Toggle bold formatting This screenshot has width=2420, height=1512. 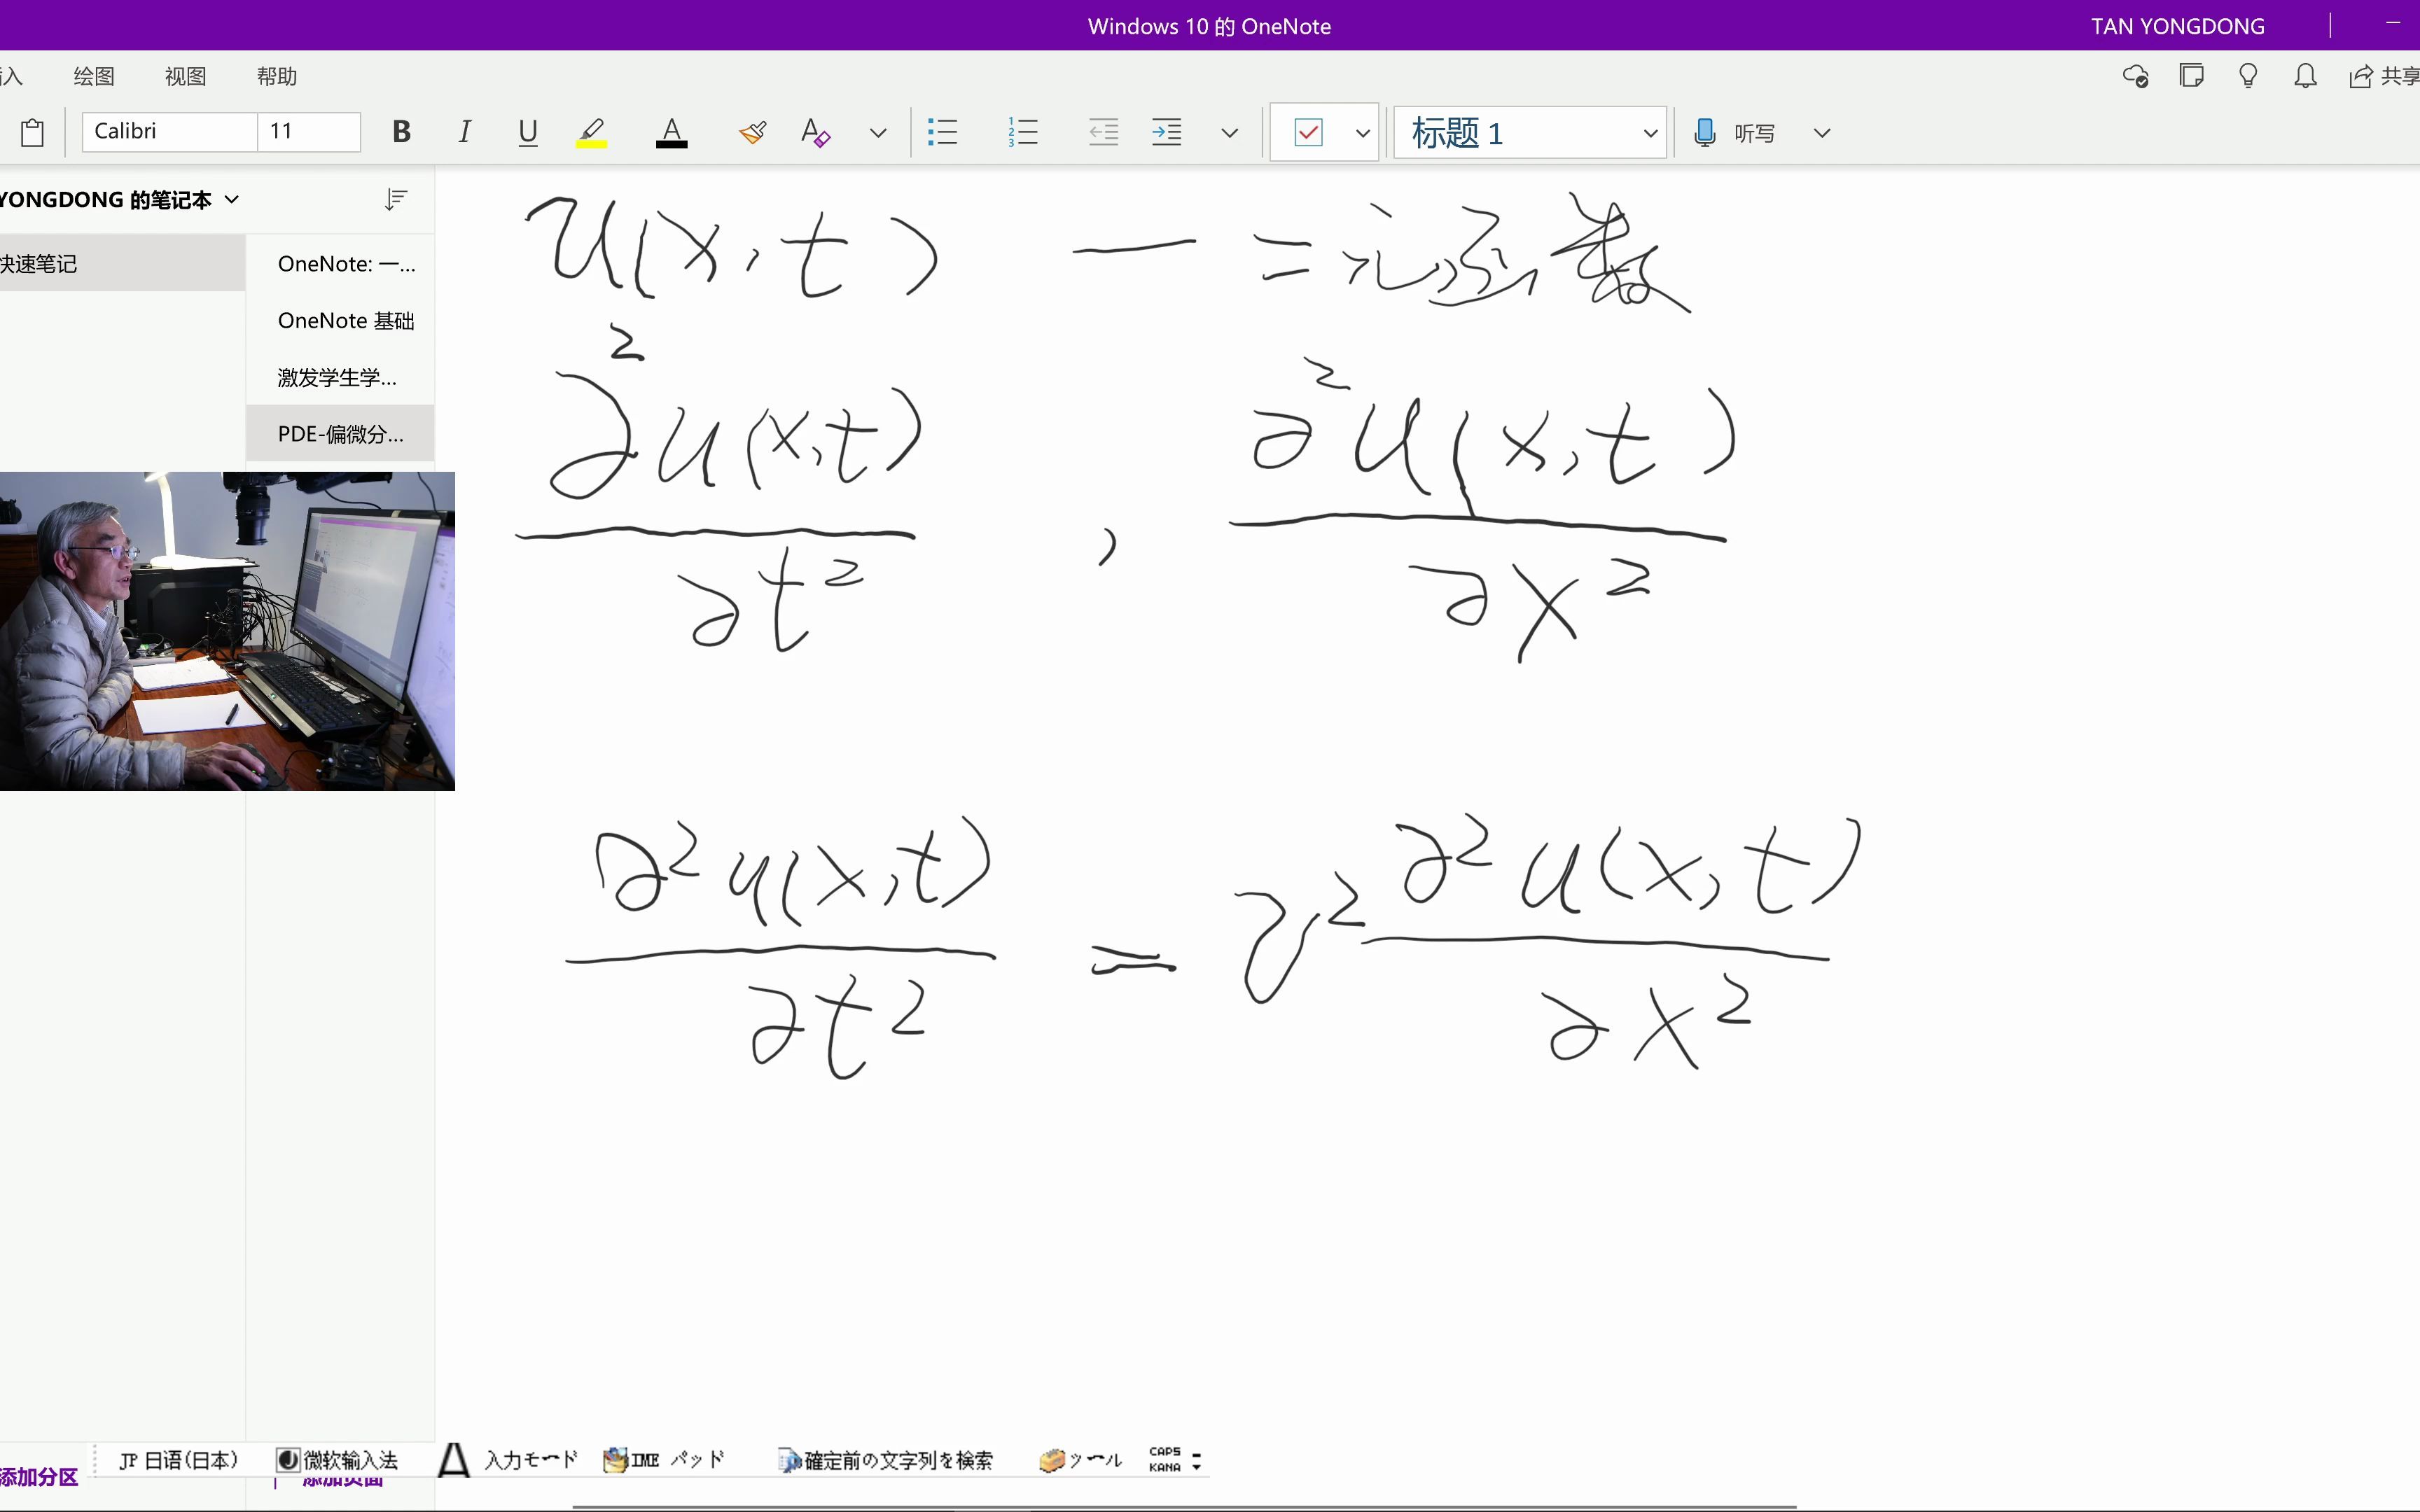[x=401, y=132]
